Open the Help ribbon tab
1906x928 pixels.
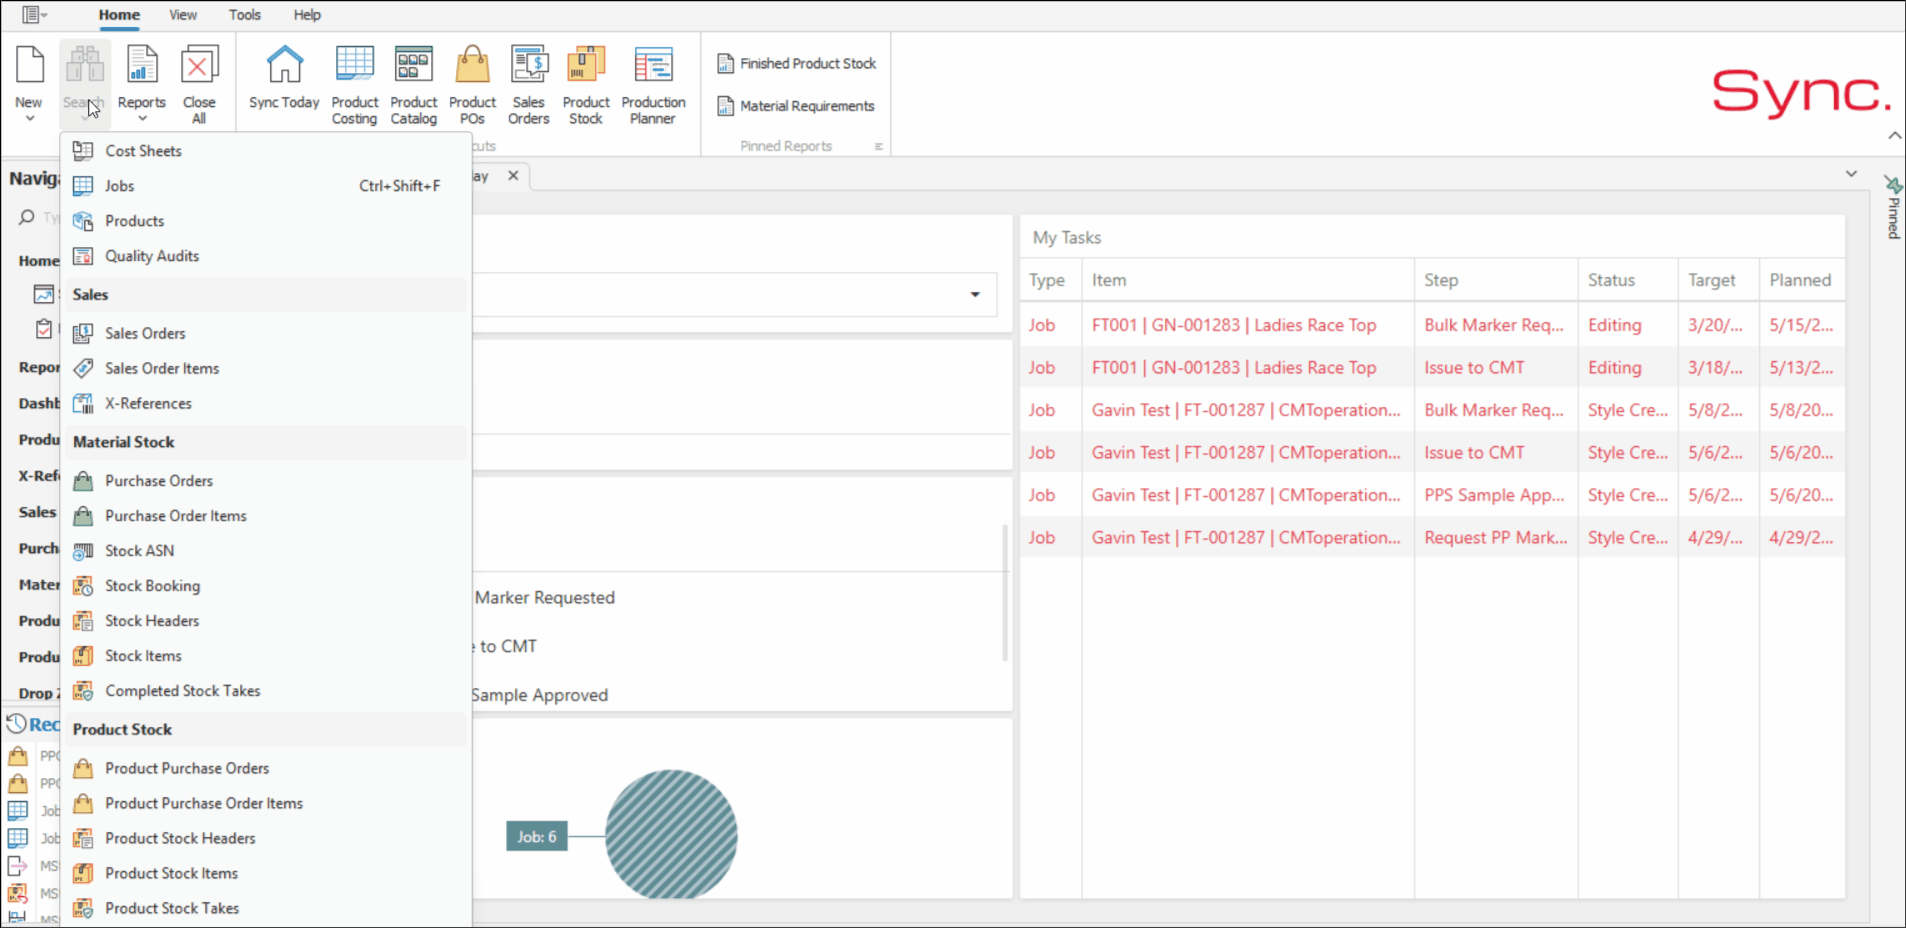click(x=307, y=15)
